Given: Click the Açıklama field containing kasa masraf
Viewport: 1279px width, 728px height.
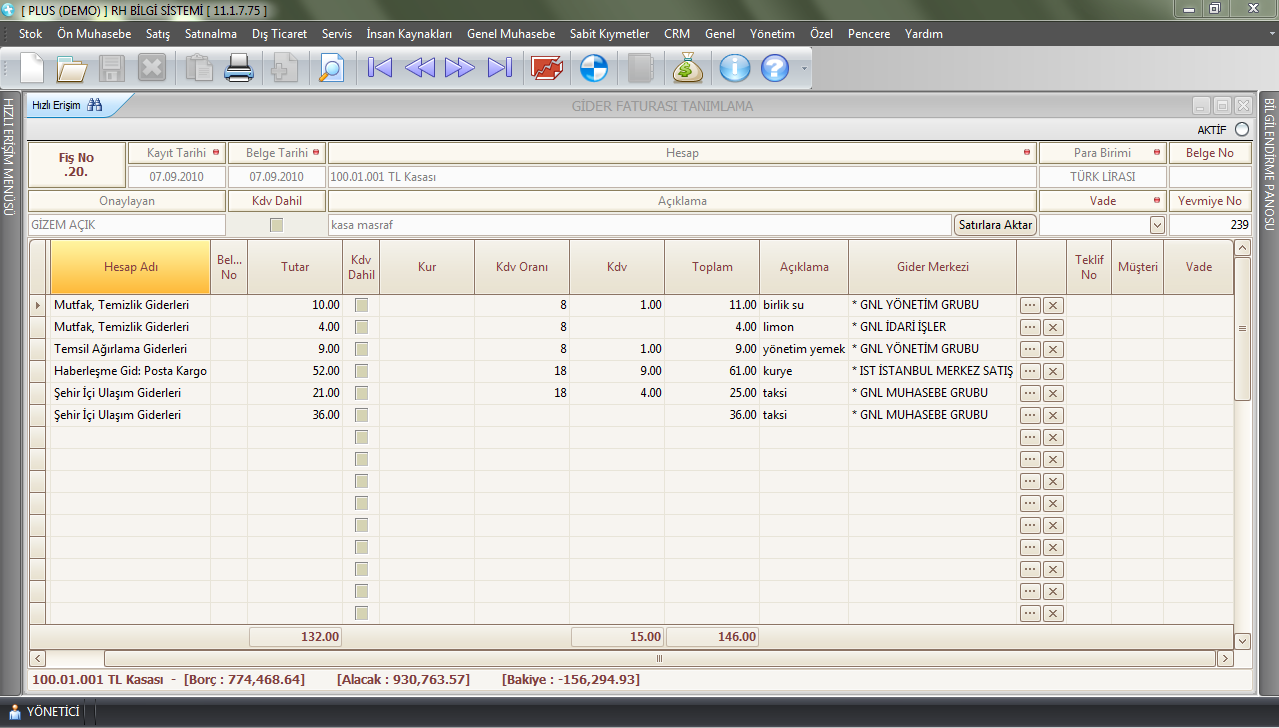Looking at the screenshot, I should click(x=639, y=225).
